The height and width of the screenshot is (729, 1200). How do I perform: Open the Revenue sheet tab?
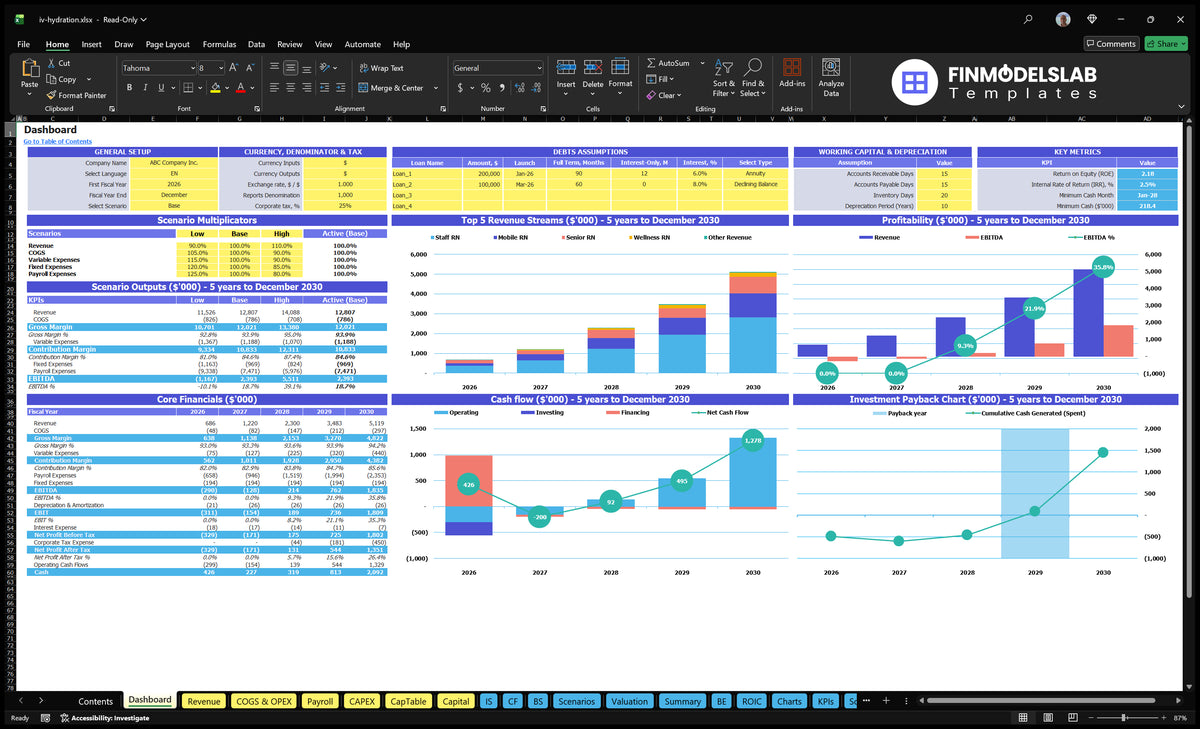204,701
